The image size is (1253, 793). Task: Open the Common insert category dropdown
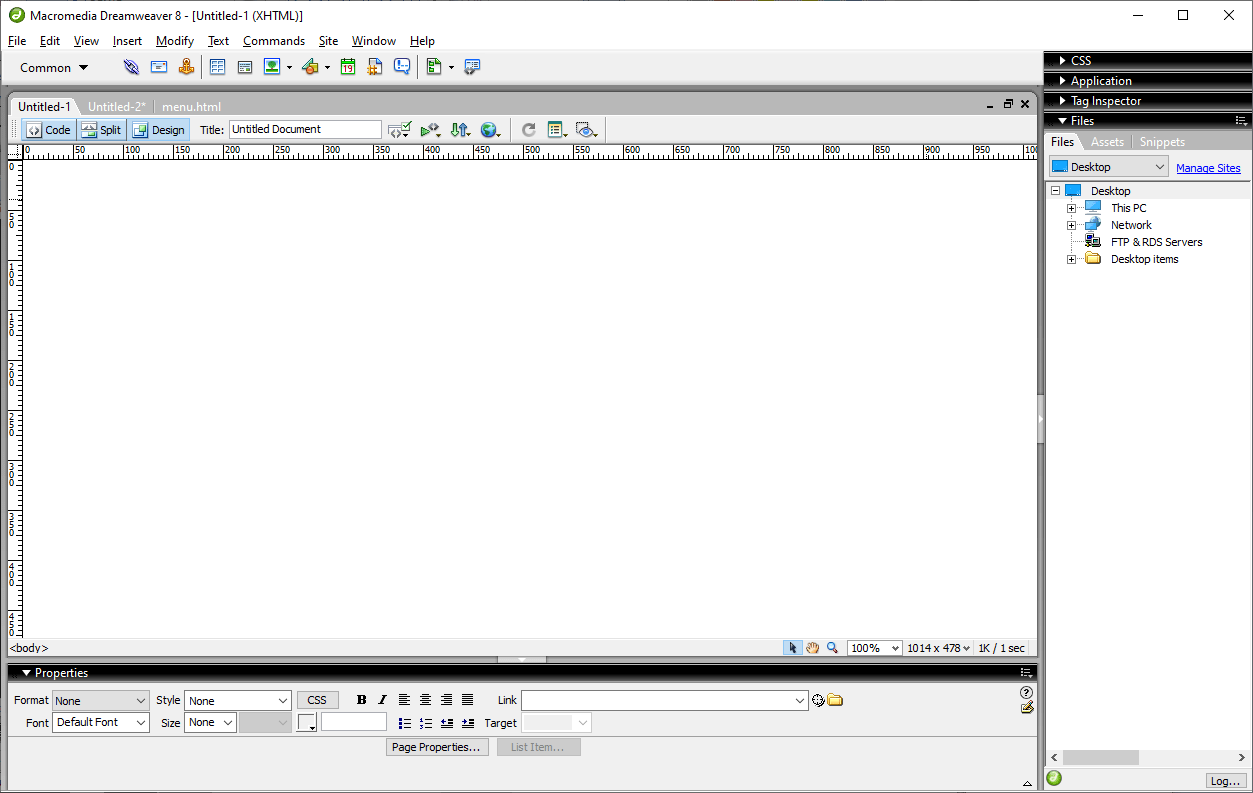pyautogui.click(x=54, y=67)
